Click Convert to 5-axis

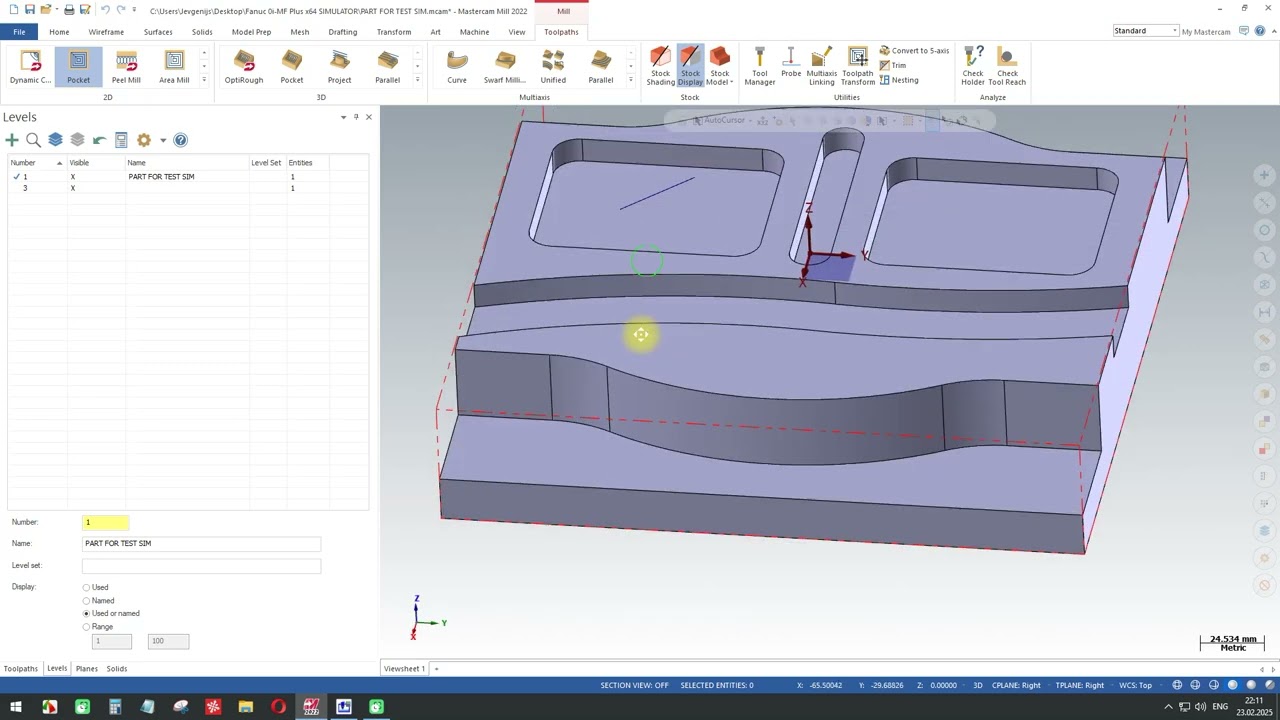point(914,51)
